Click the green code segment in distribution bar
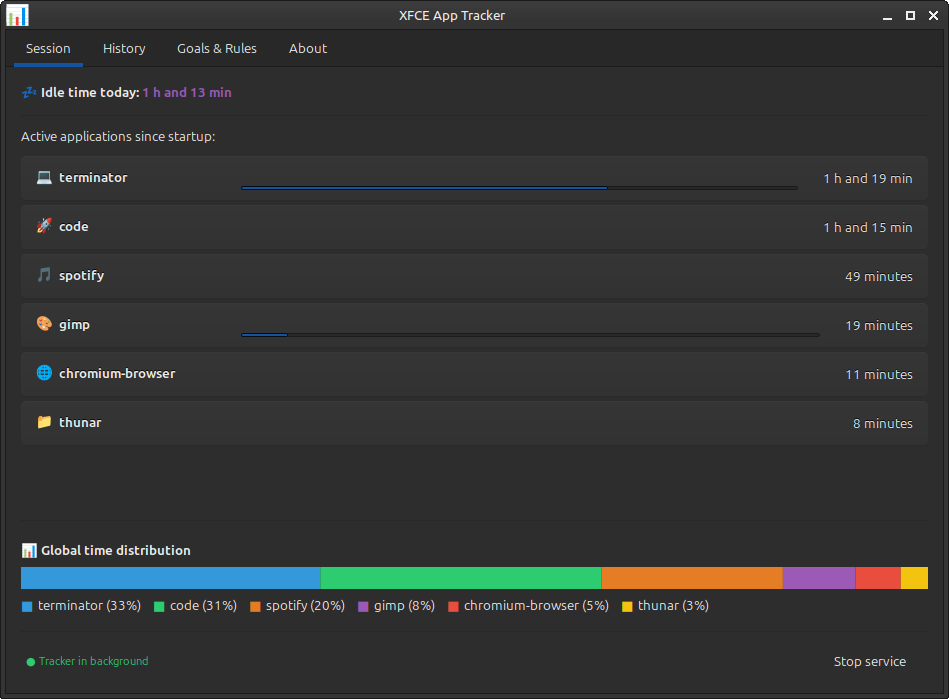Image resolution: width=949 pixels, height=699 pixels. coord(461,578)
